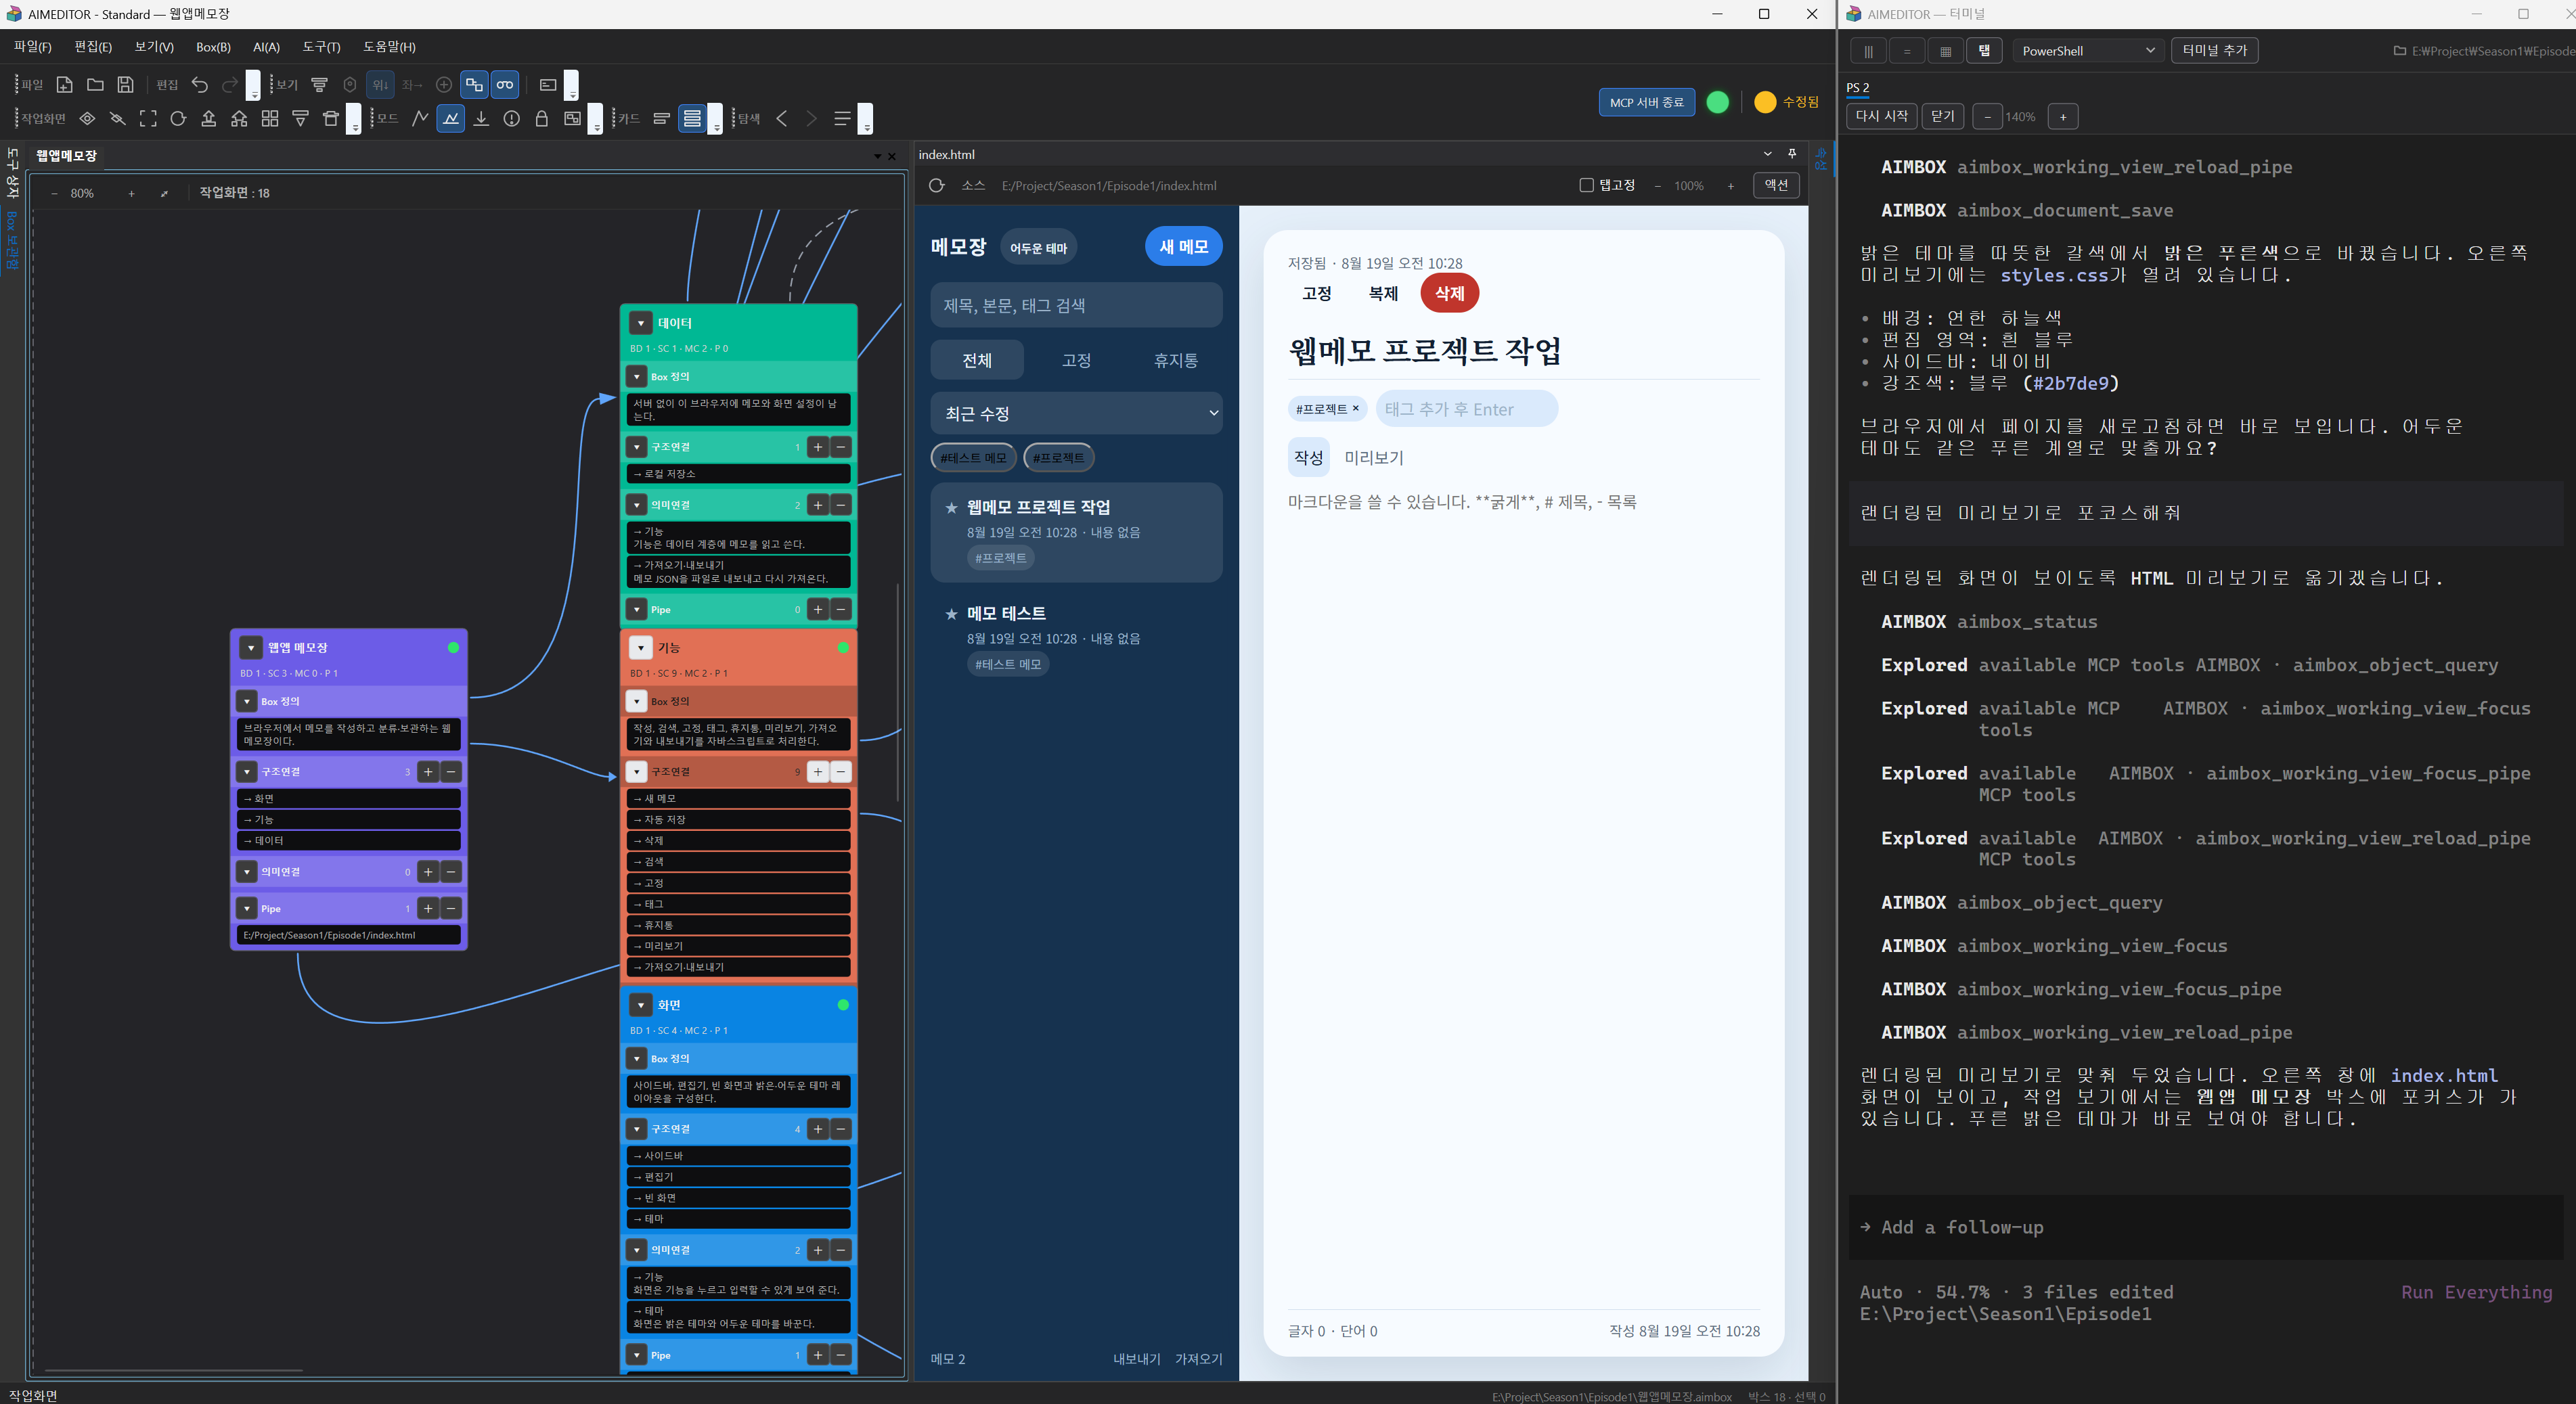
Task: Open the AI(A) menu
Action: coord(266,47)
